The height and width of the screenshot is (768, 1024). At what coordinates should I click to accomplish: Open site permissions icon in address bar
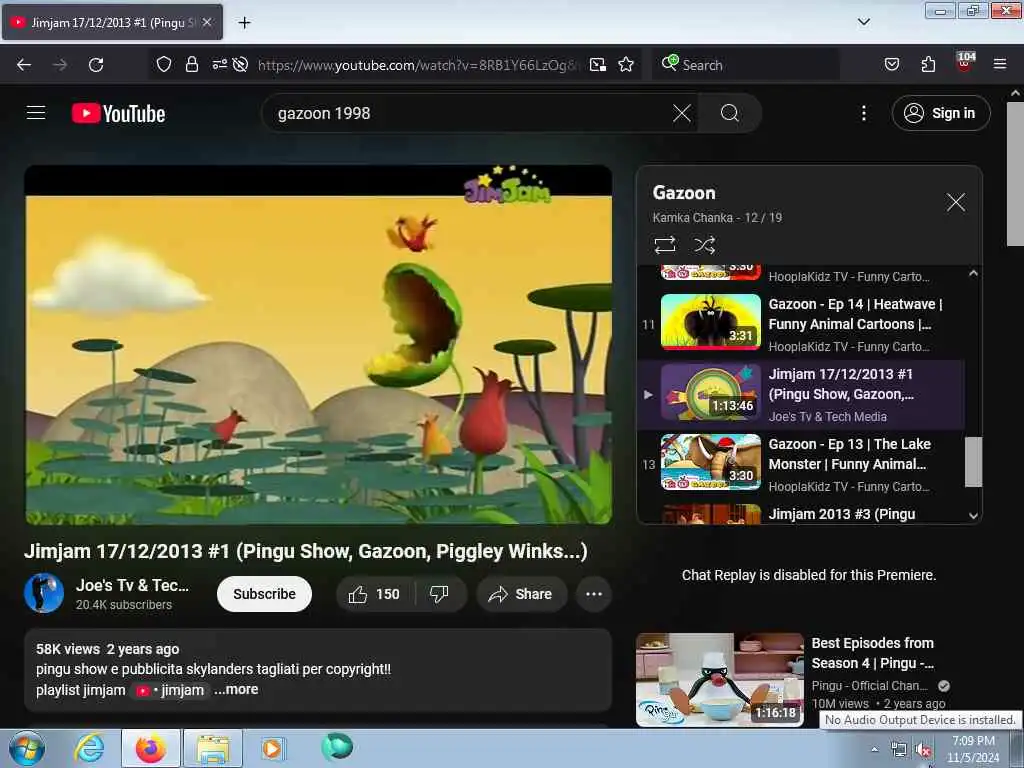point(219,64)
